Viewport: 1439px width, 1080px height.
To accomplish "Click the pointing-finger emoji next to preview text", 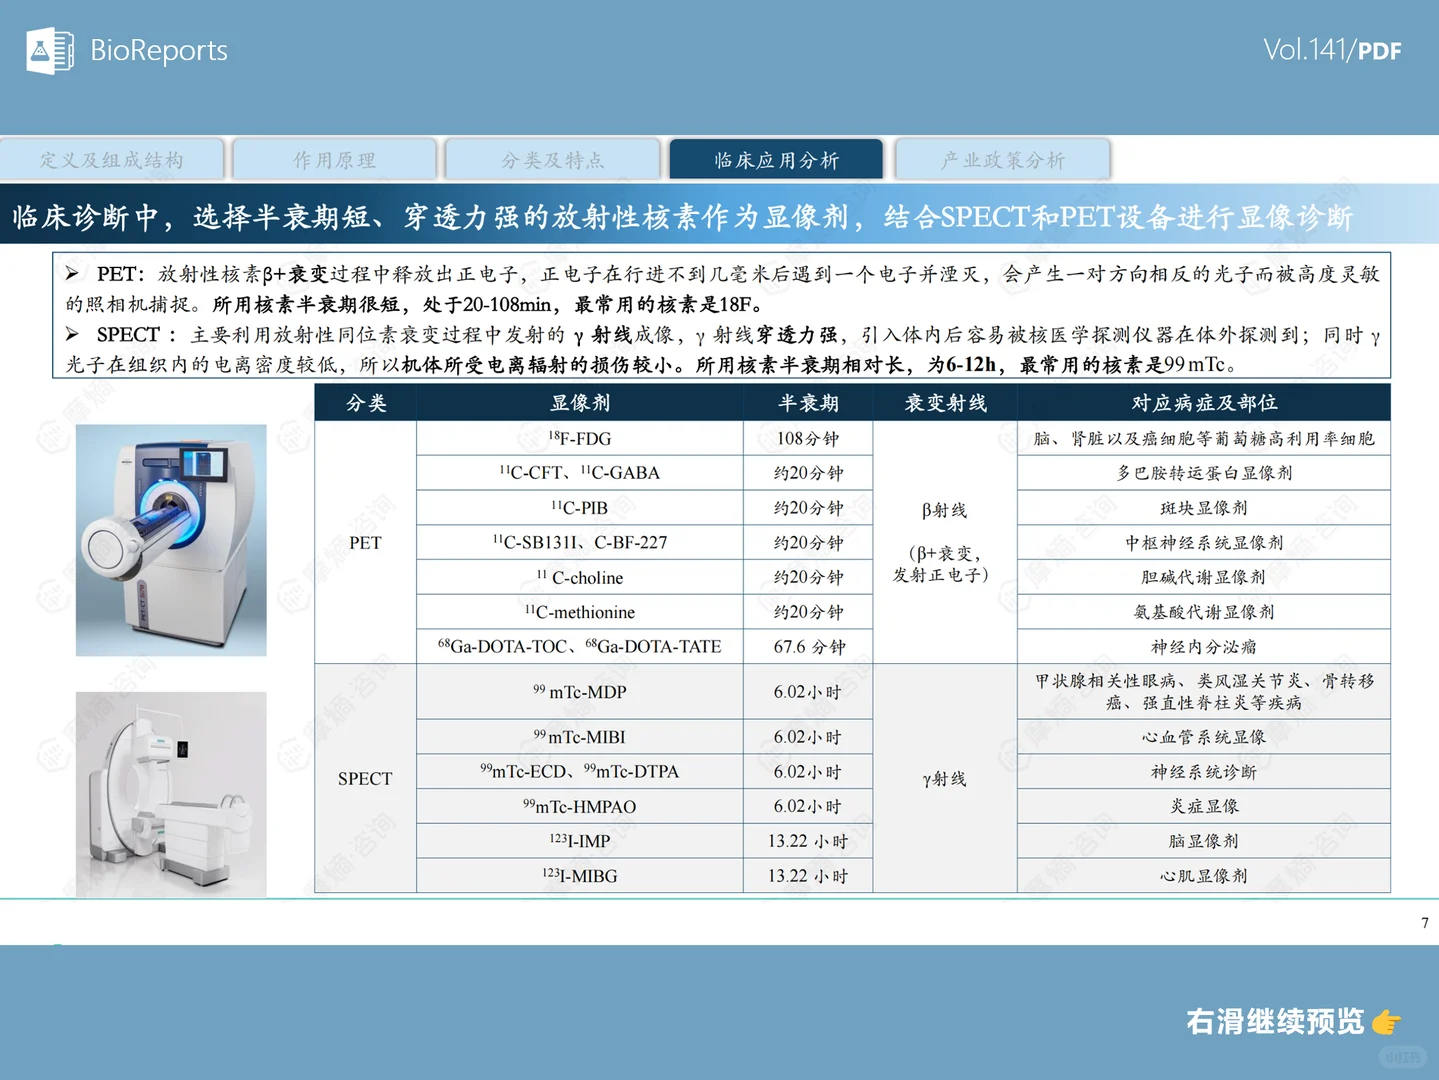I will 1387,1022.
